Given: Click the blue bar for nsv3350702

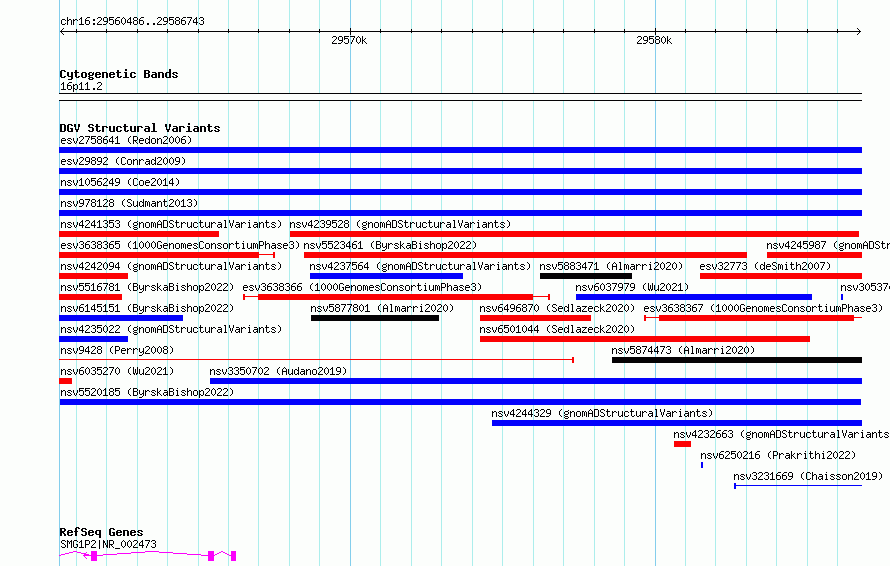Looking at the screenshot, I should (x=536, y=381).
